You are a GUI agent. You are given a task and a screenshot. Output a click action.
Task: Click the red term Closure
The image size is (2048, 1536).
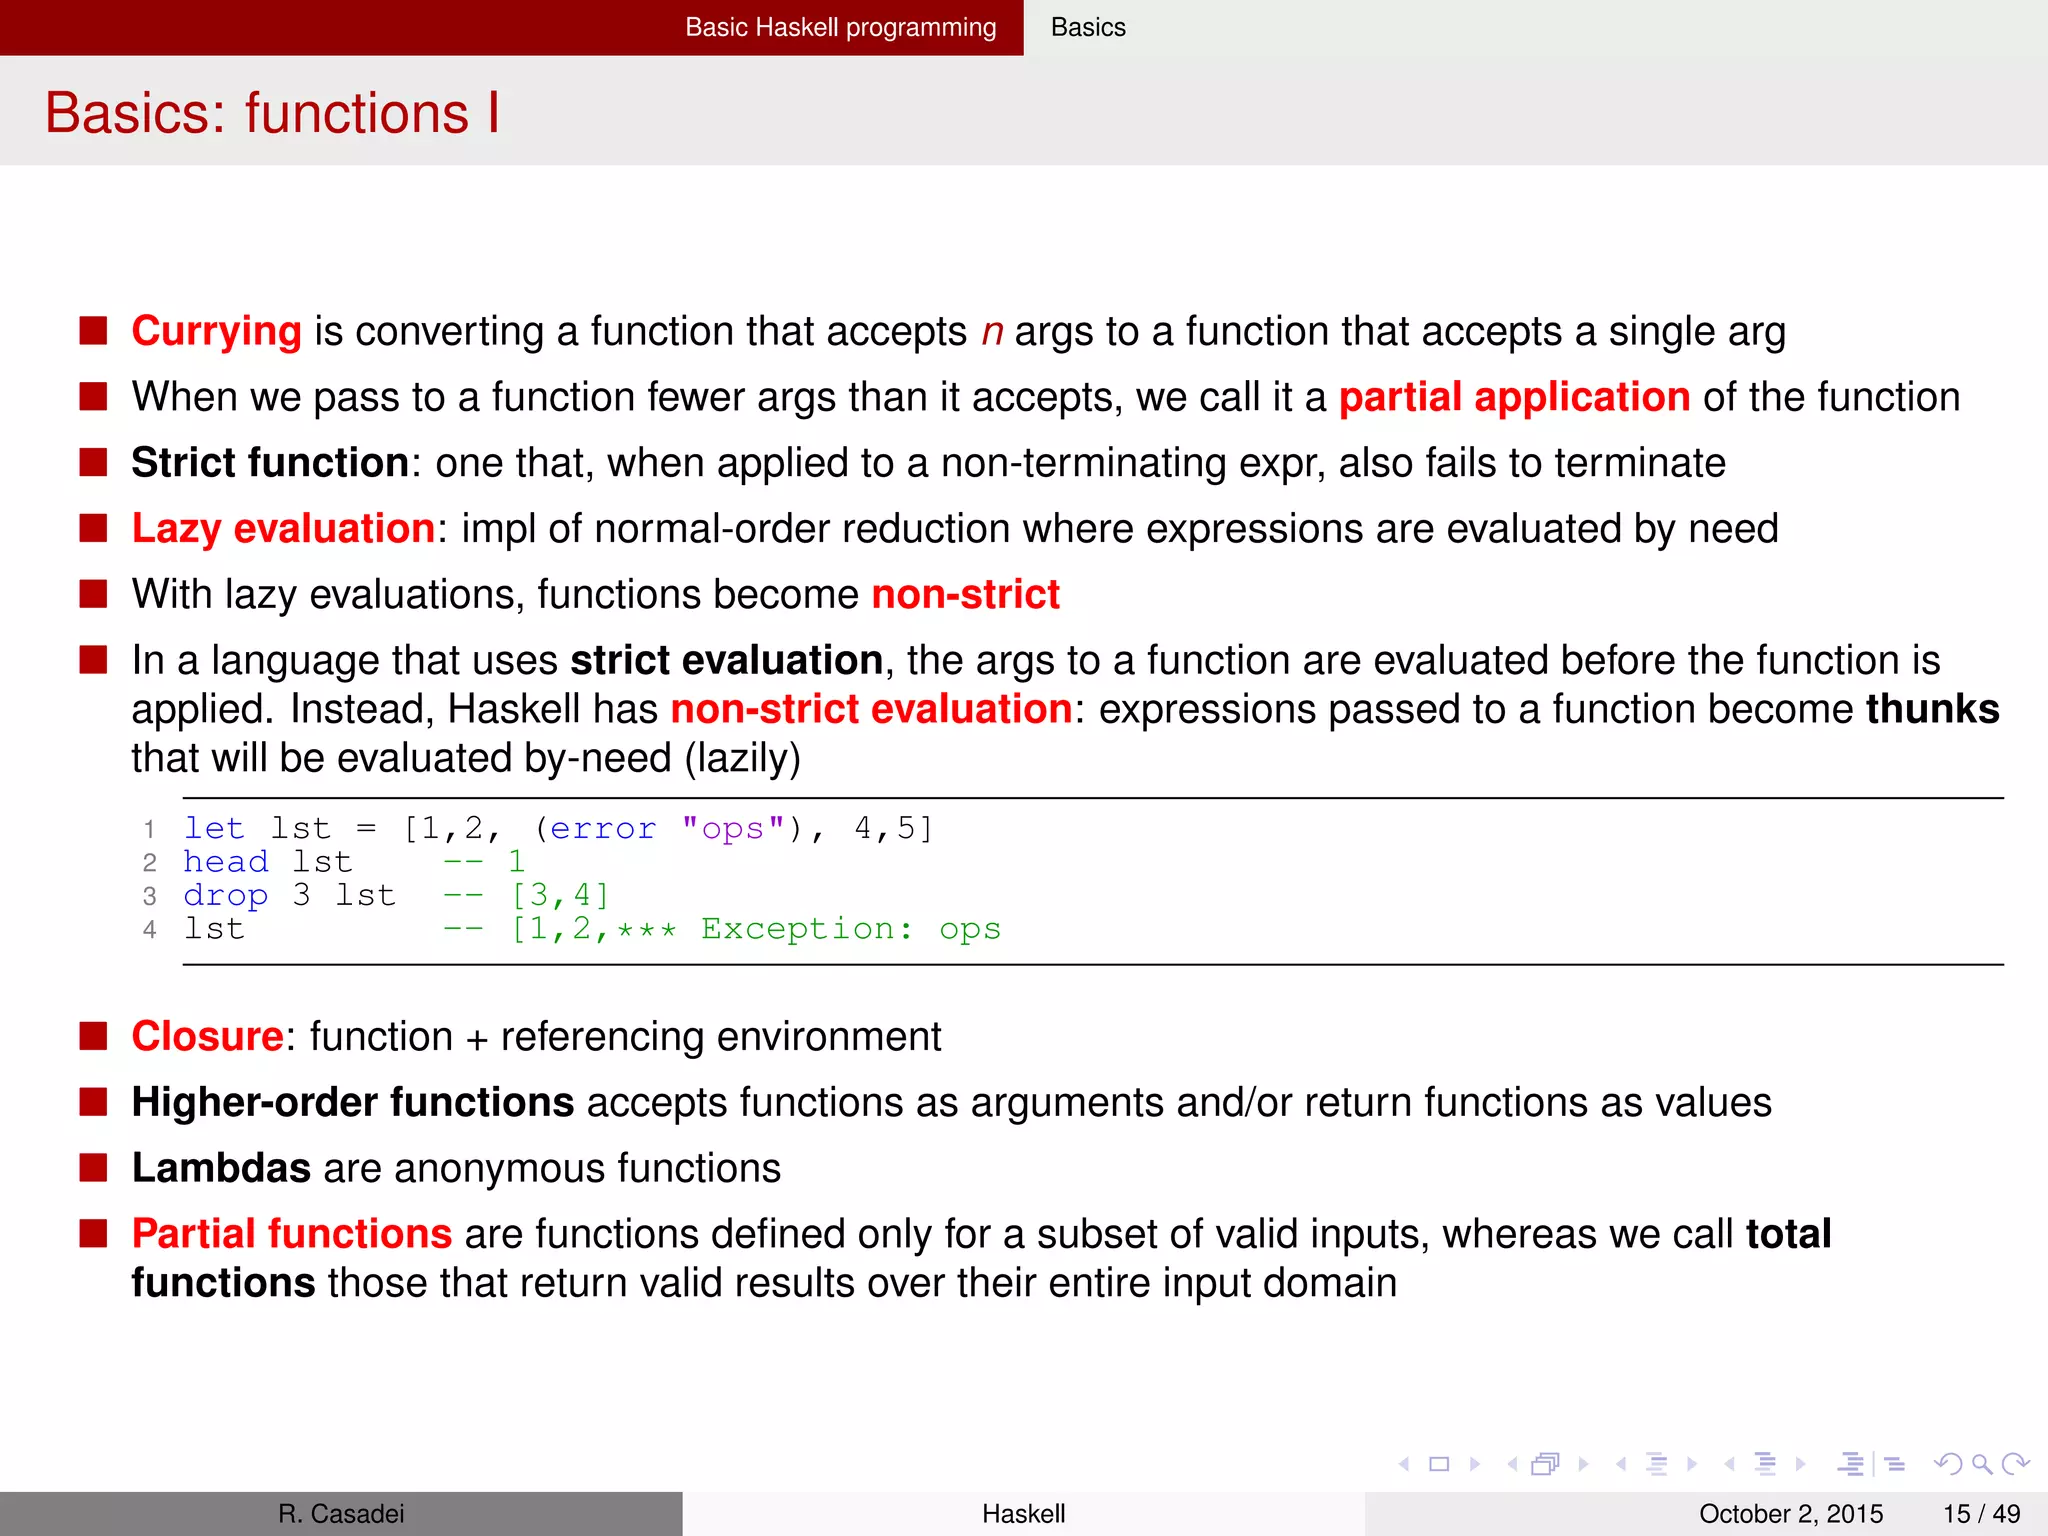click(208, 1037)
